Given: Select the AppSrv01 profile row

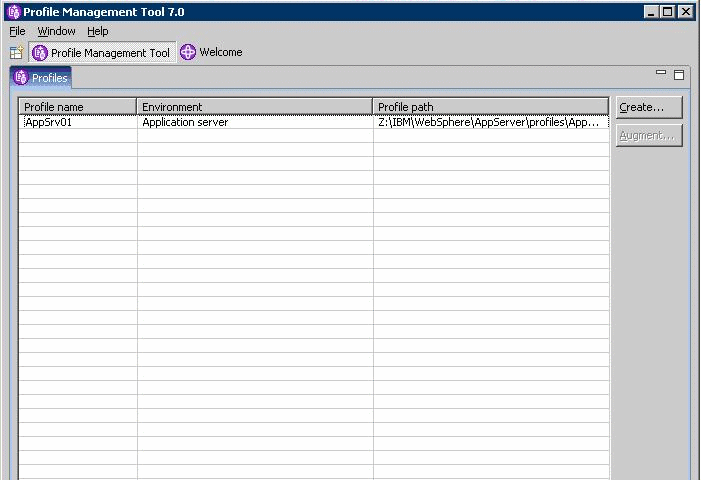Looking at the screenshot, I should pyautogui.click(x=314, y=122).
